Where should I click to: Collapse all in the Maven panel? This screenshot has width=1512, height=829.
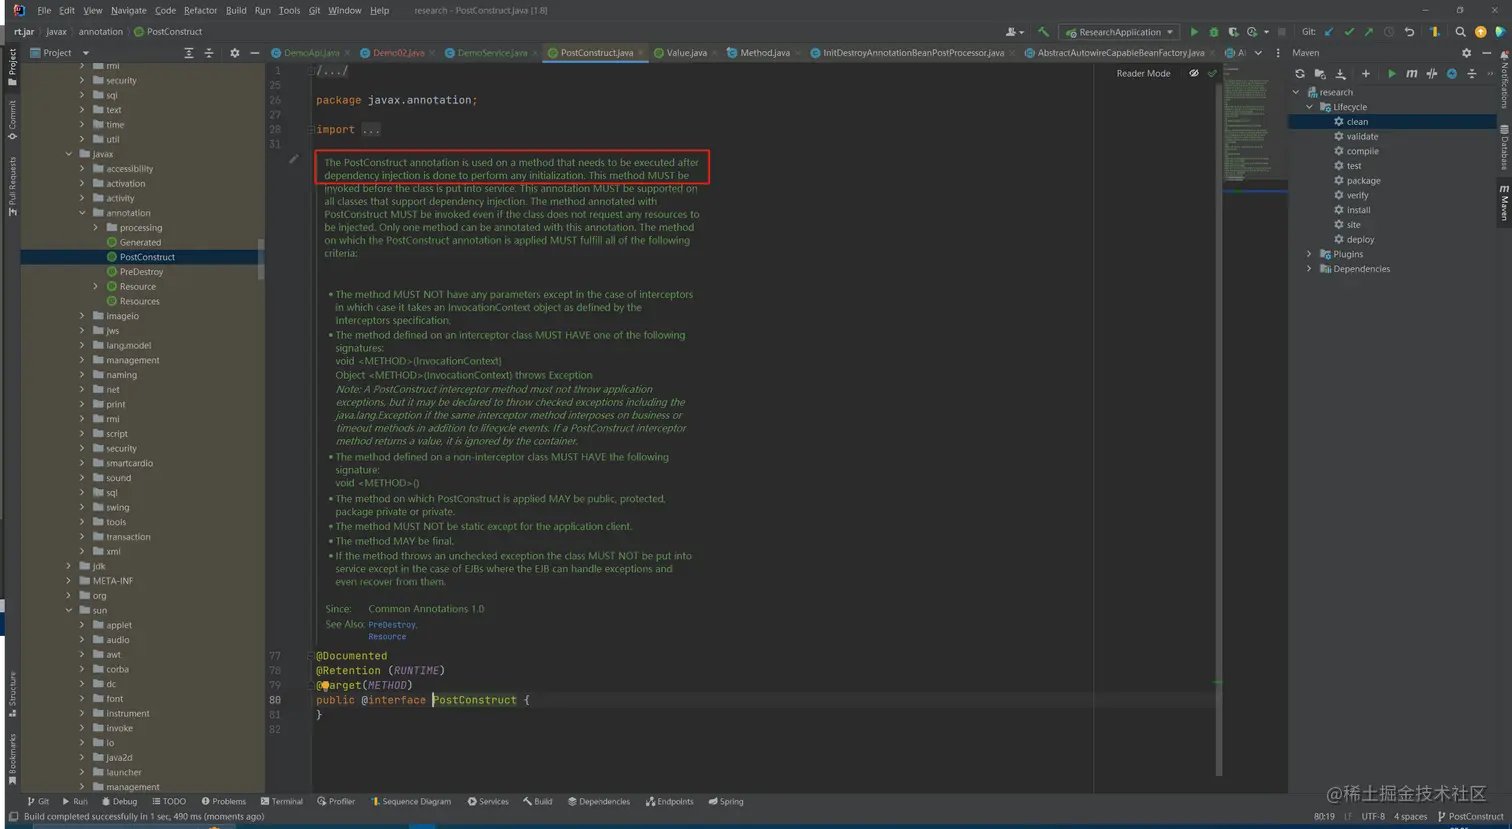(x=1471, y=74)
